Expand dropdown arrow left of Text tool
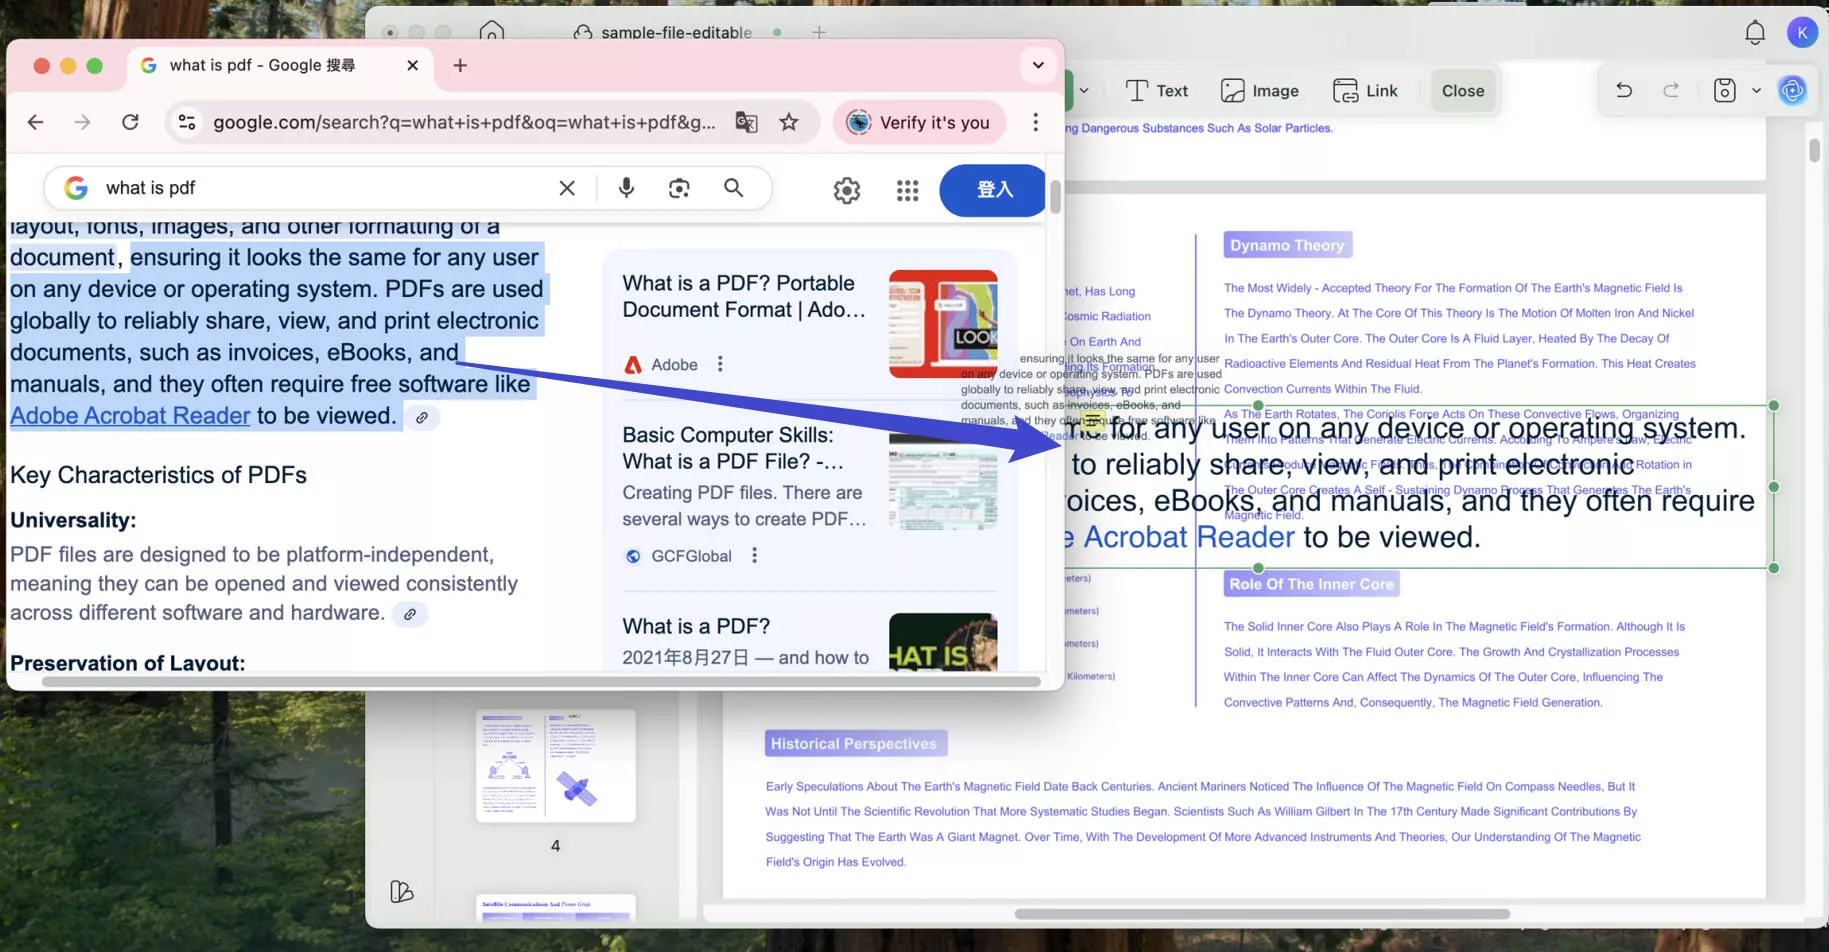1829x952 pixels. coord(1084,91)
